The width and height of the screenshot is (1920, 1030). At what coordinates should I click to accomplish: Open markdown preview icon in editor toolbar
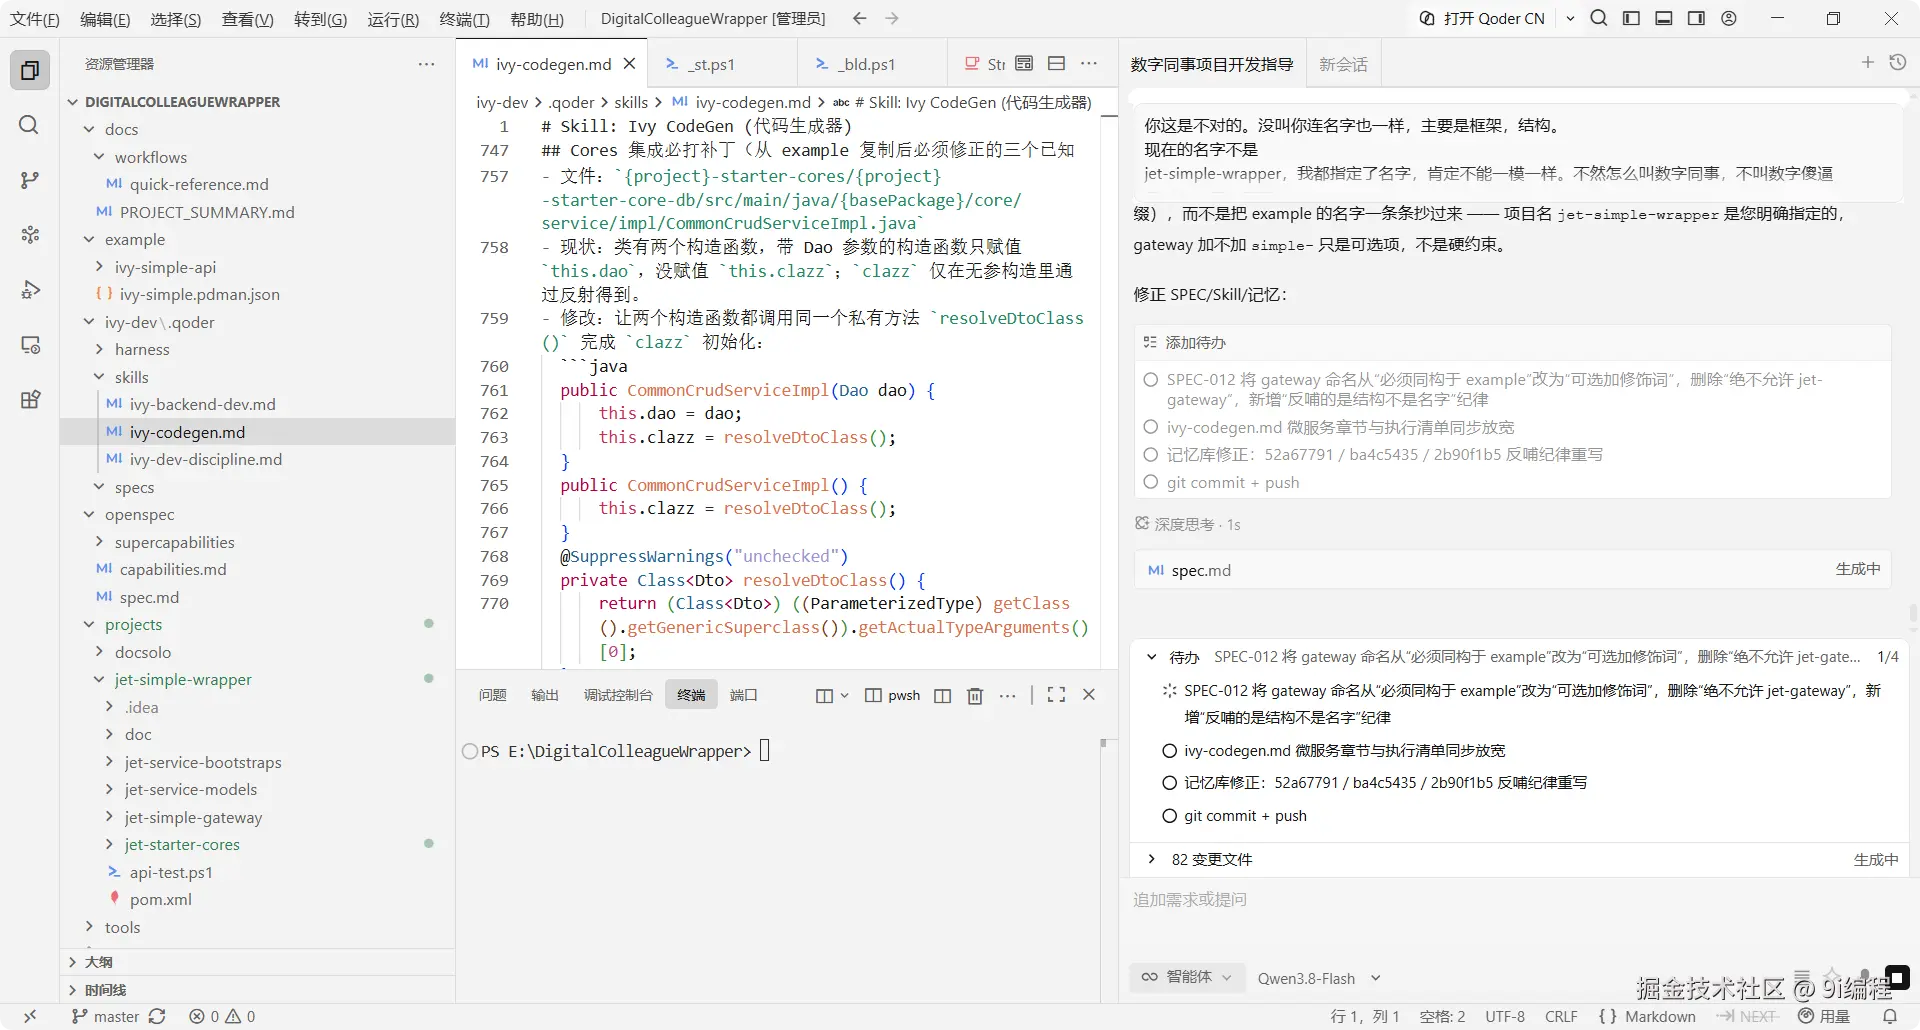click(x=1024, y=63)
